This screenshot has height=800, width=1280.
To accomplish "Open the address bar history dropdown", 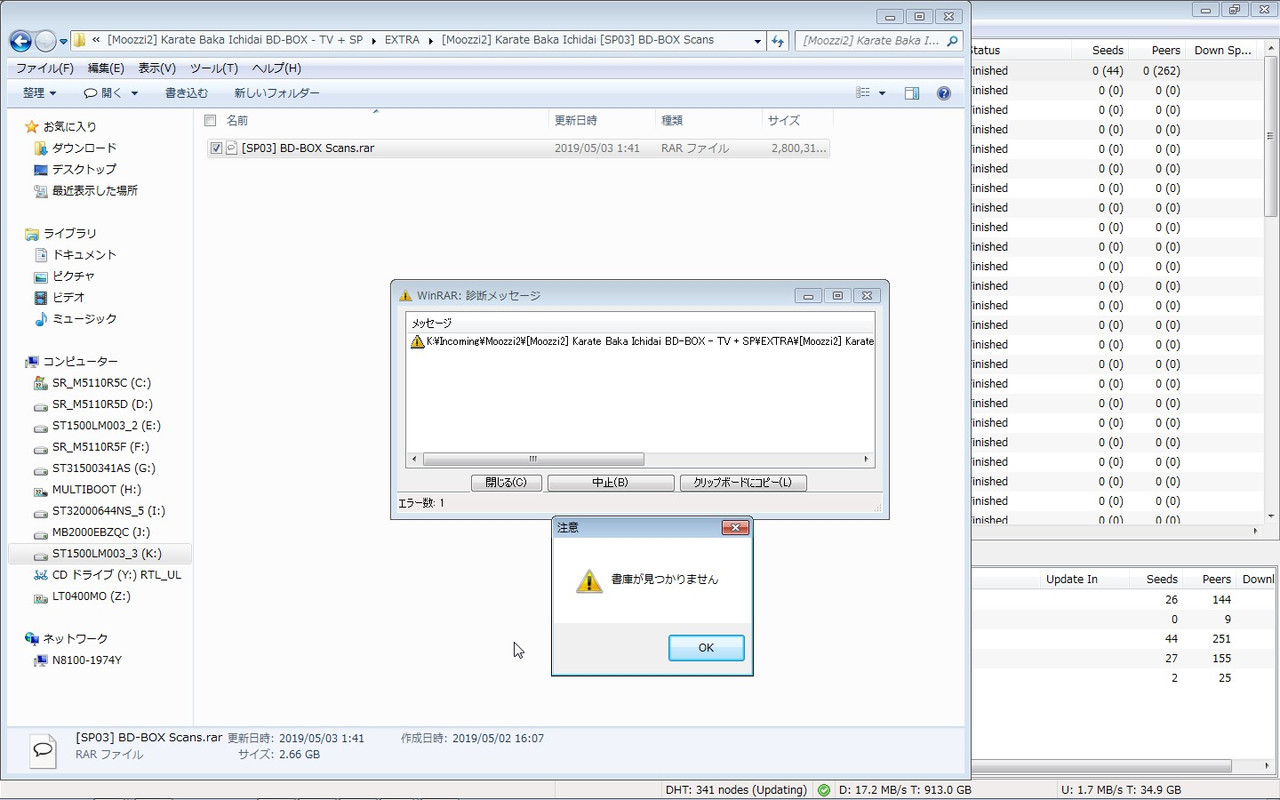I will click(x=758, y=41).
